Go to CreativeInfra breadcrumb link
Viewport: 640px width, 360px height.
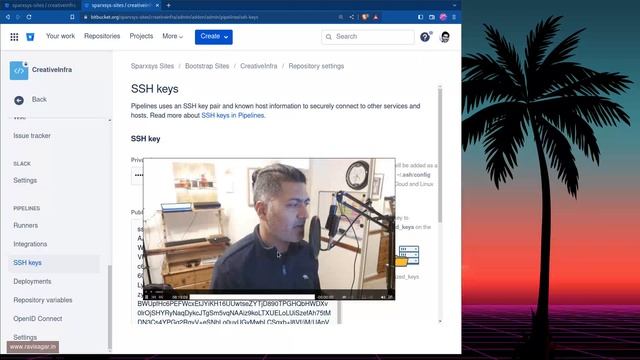pos(258,66)
